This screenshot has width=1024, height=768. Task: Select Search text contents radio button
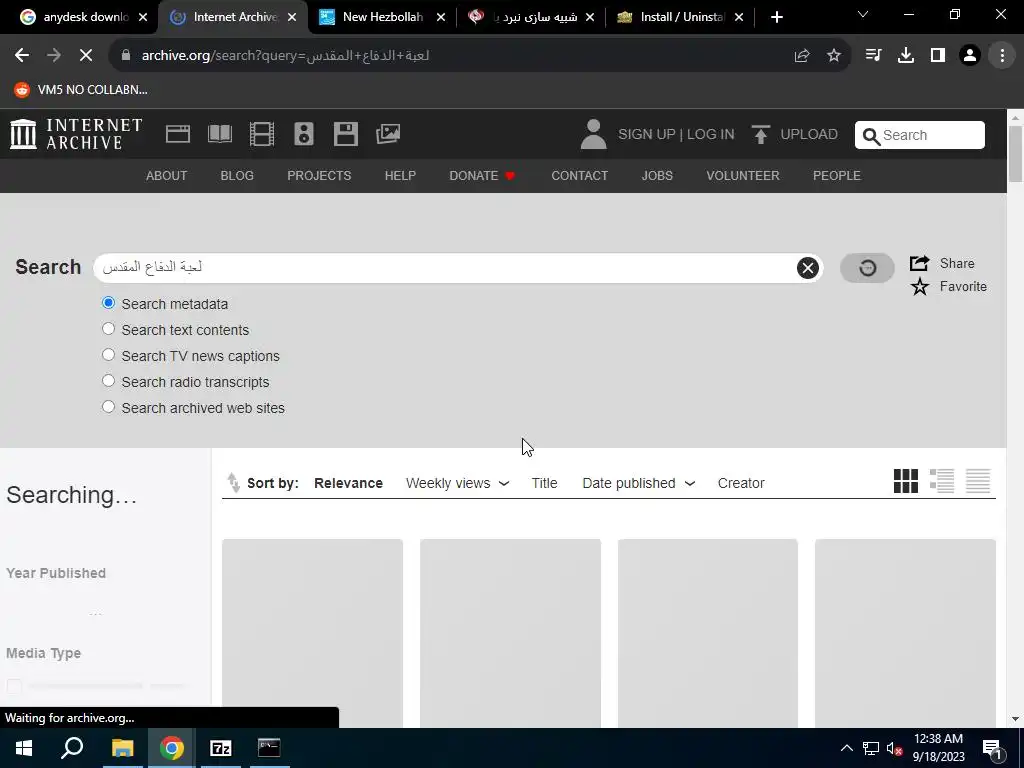(108, 329)
